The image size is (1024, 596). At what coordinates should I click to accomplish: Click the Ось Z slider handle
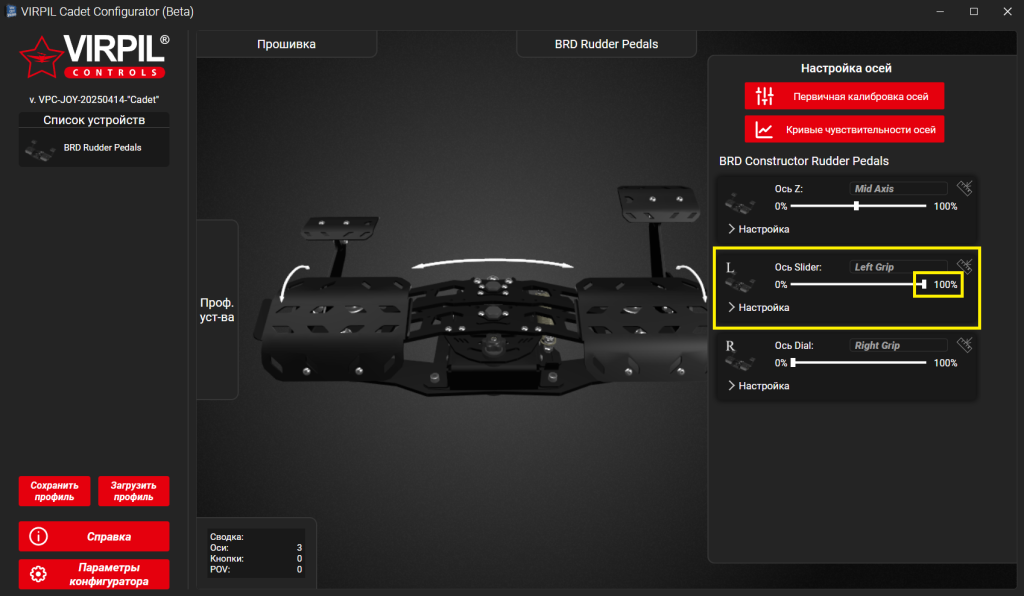click(x=856, y=206)
